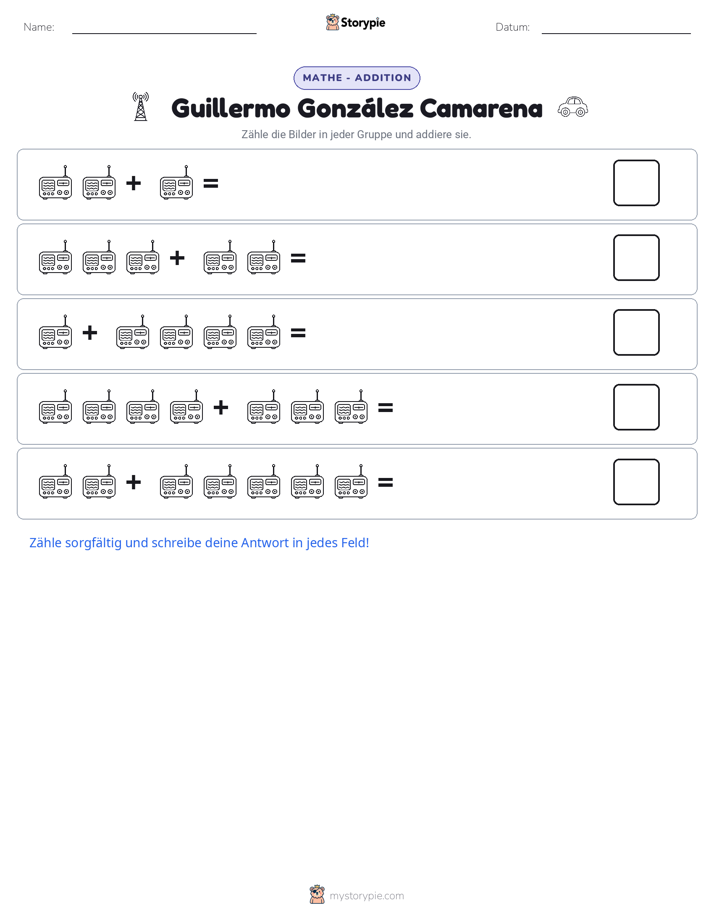The width and height of the screenshot is (714, 924).
Task: Click the last radio icon in row five
Action: pyautogui.click(x=351, y=481)
